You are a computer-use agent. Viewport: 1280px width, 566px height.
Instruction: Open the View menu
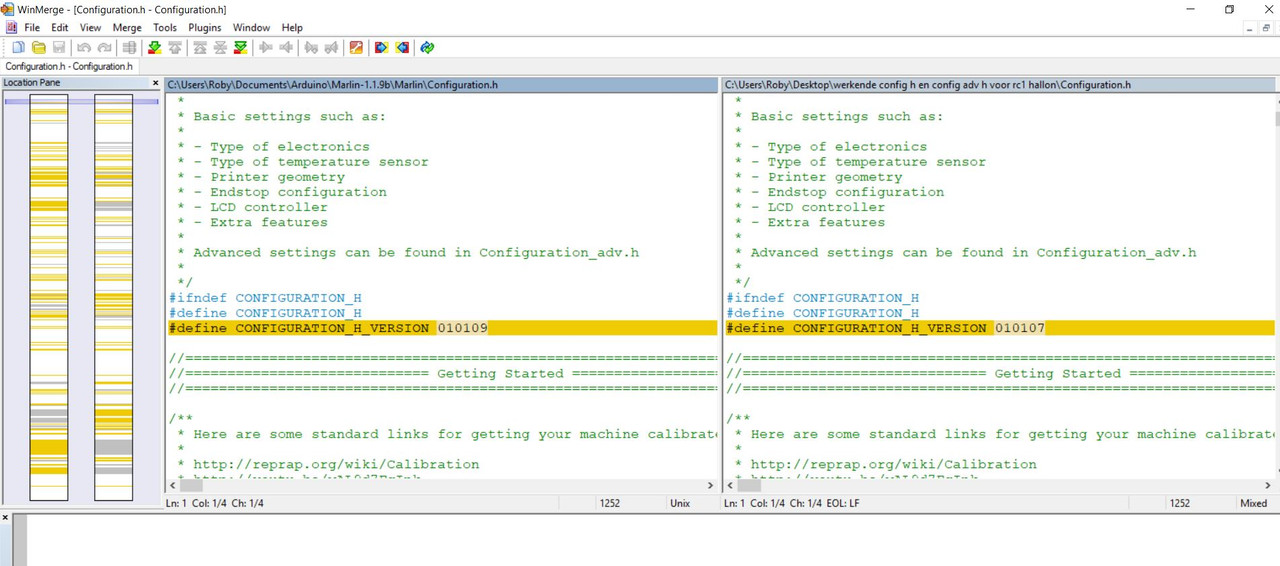[90, 27]
